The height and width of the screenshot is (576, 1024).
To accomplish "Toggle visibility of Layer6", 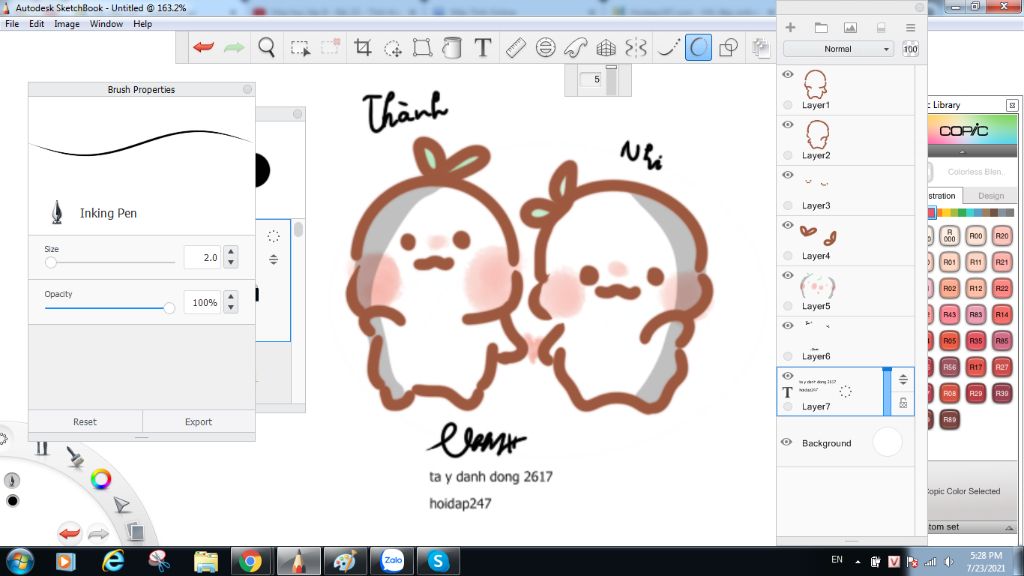I will 788,326.
